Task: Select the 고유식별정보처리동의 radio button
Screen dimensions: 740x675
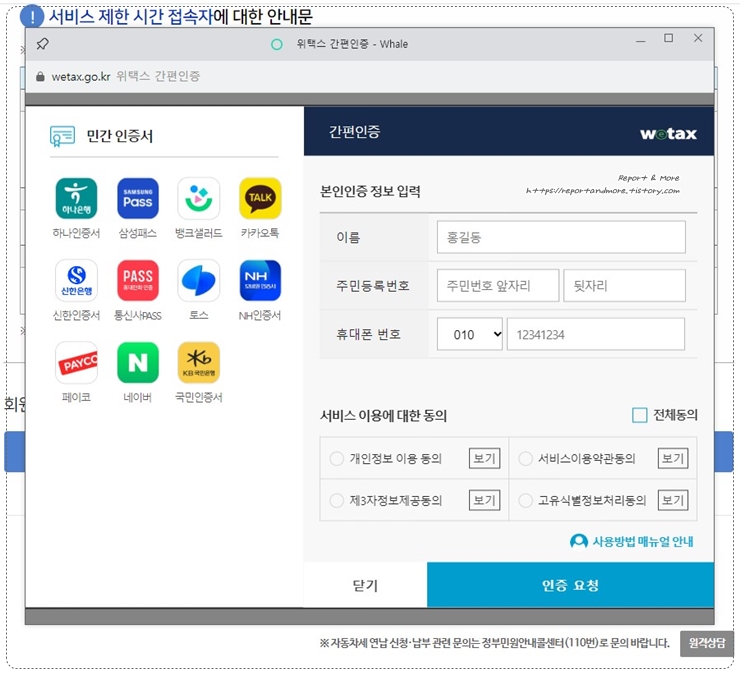Action: [x=525, y=500]
